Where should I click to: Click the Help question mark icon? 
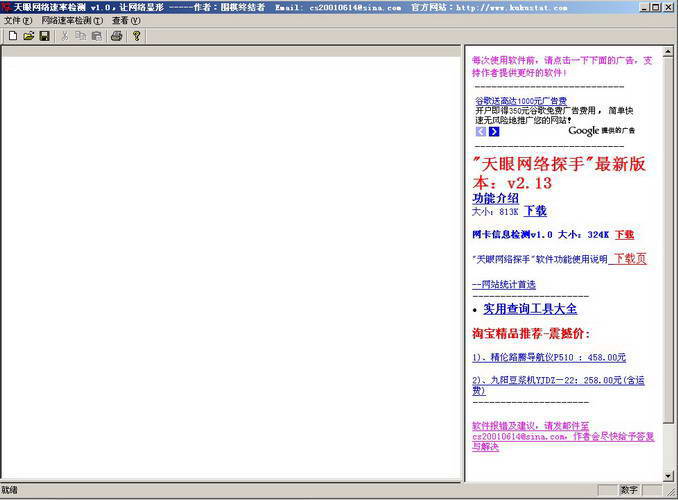tap(137, 36)
